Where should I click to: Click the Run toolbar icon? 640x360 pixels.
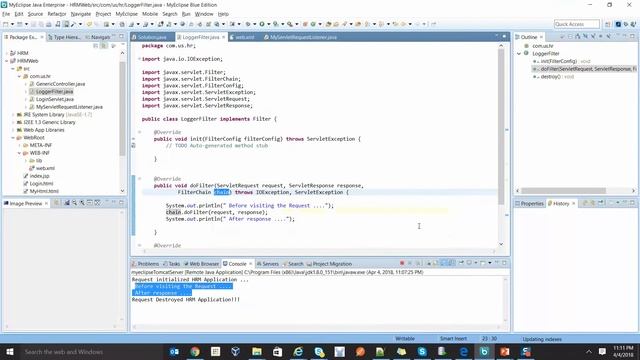(x=262, y=24)
